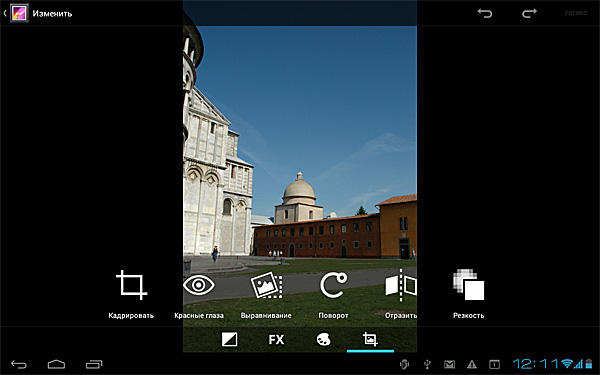Switch to the exposure contrast tab

point(229,339)
